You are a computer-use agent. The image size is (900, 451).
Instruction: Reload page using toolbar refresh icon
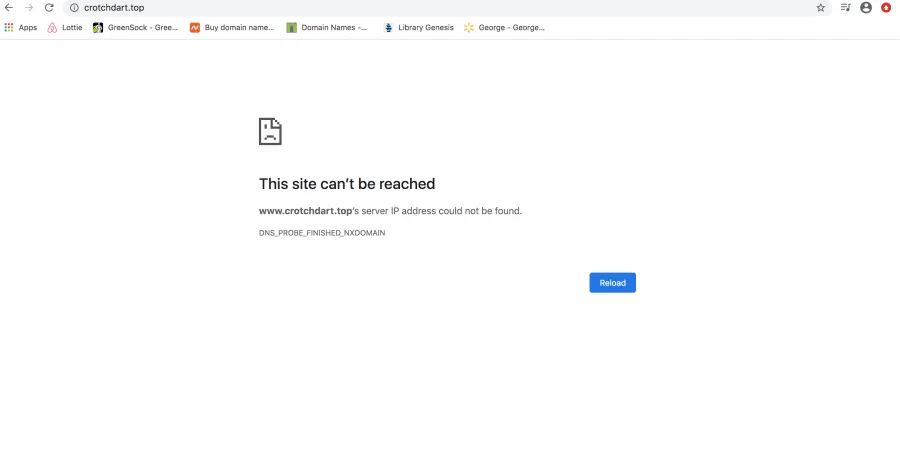pos(49,7)
